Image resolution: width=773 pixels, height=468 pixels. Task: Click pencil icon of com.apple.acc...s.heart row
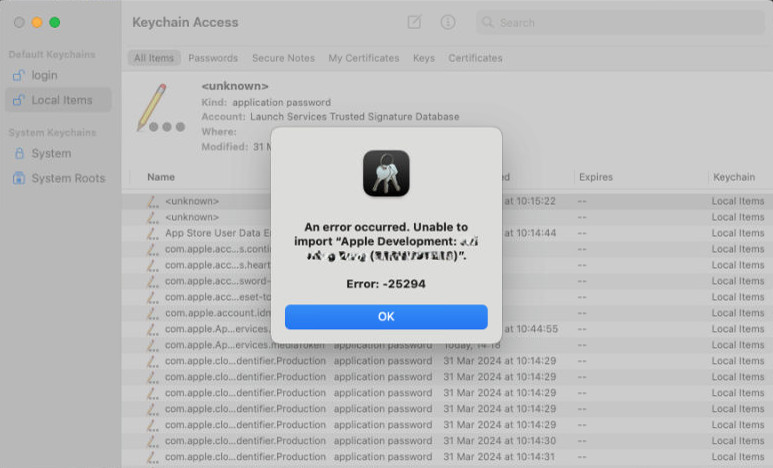click(x=153, y=265)
